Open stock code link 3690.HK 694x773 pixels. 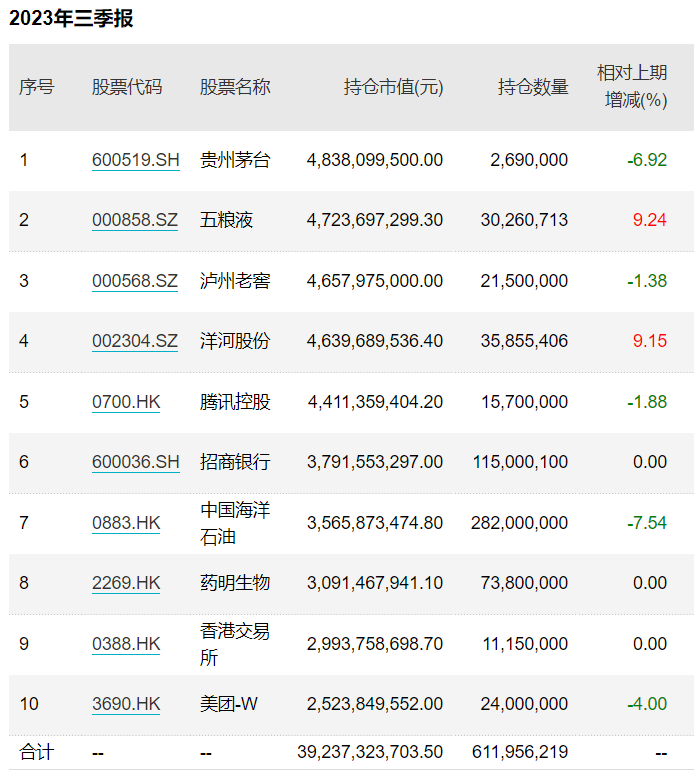pos(126,704)
